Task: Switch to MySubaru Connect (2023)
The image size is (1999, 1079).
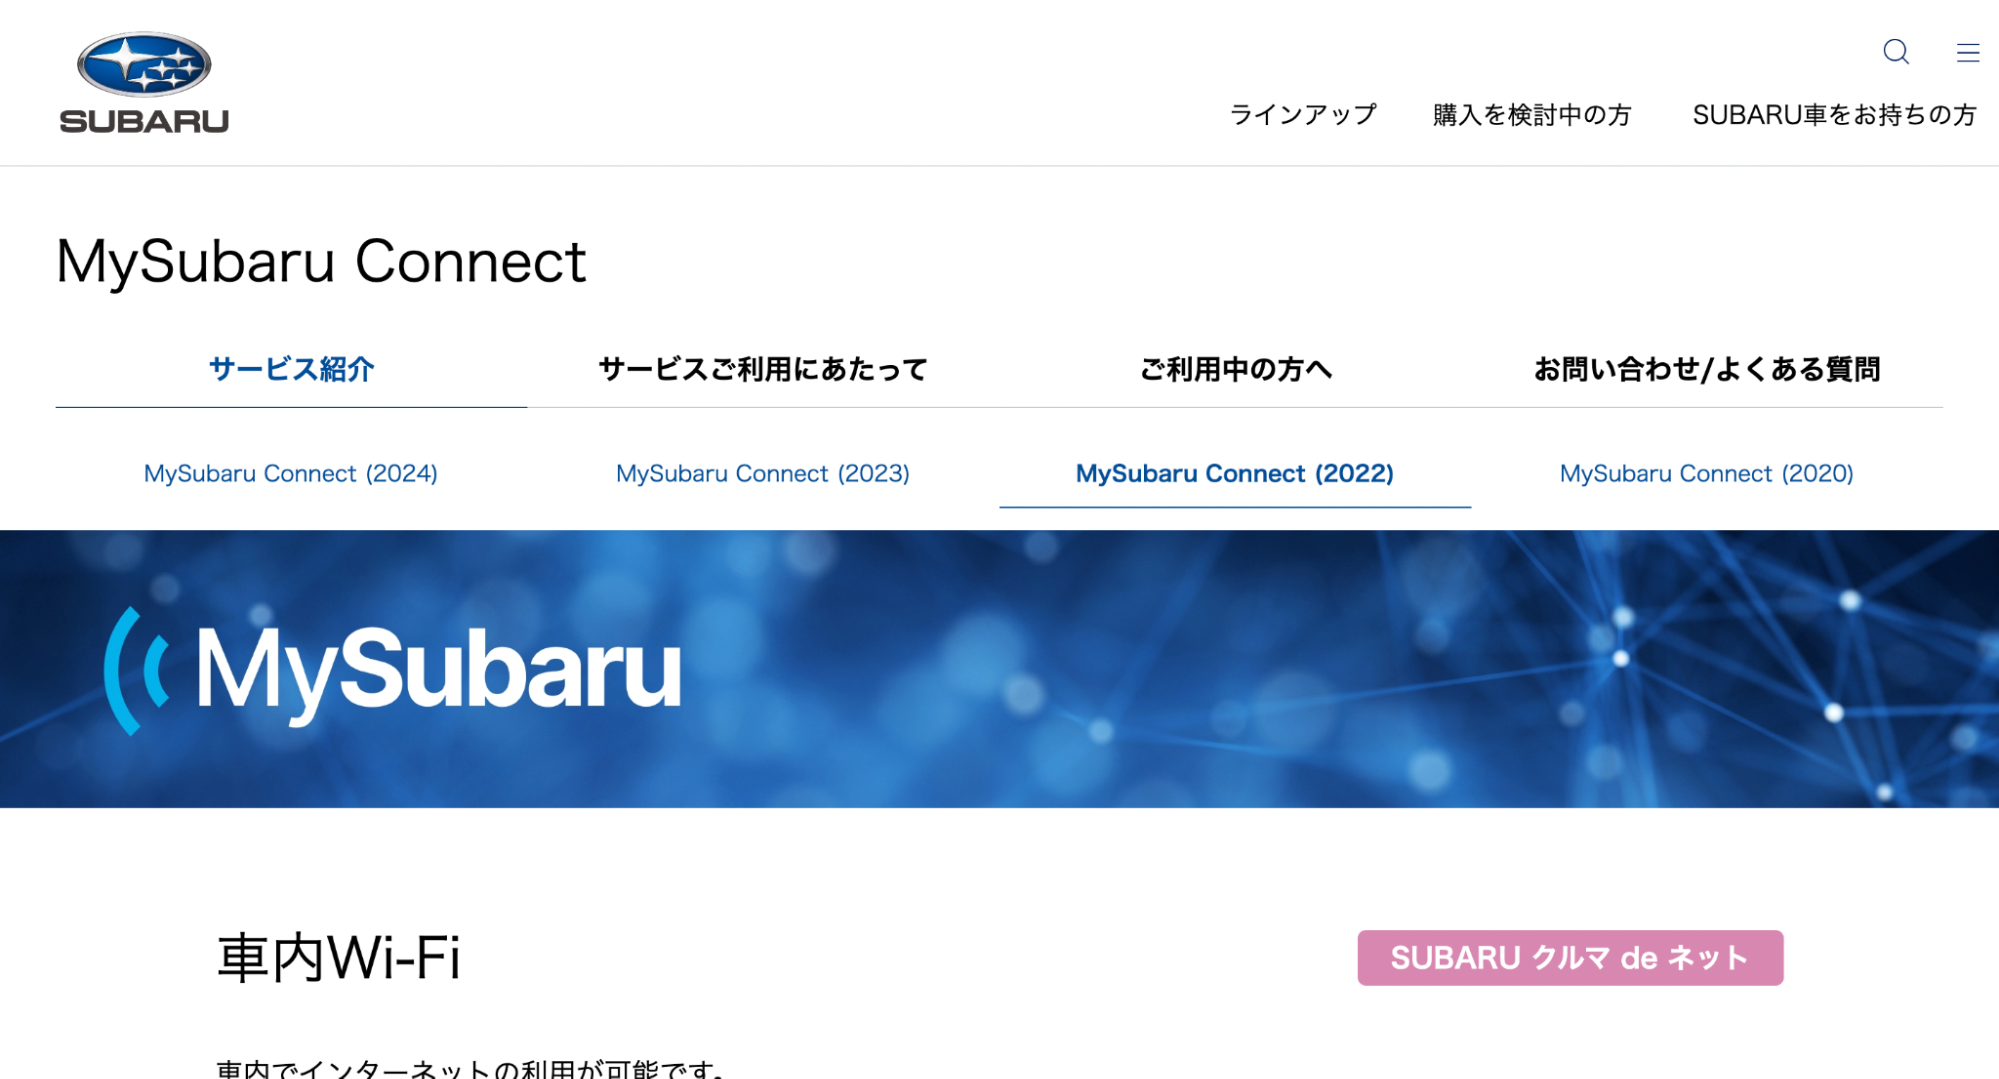Action: pos(762,473)
